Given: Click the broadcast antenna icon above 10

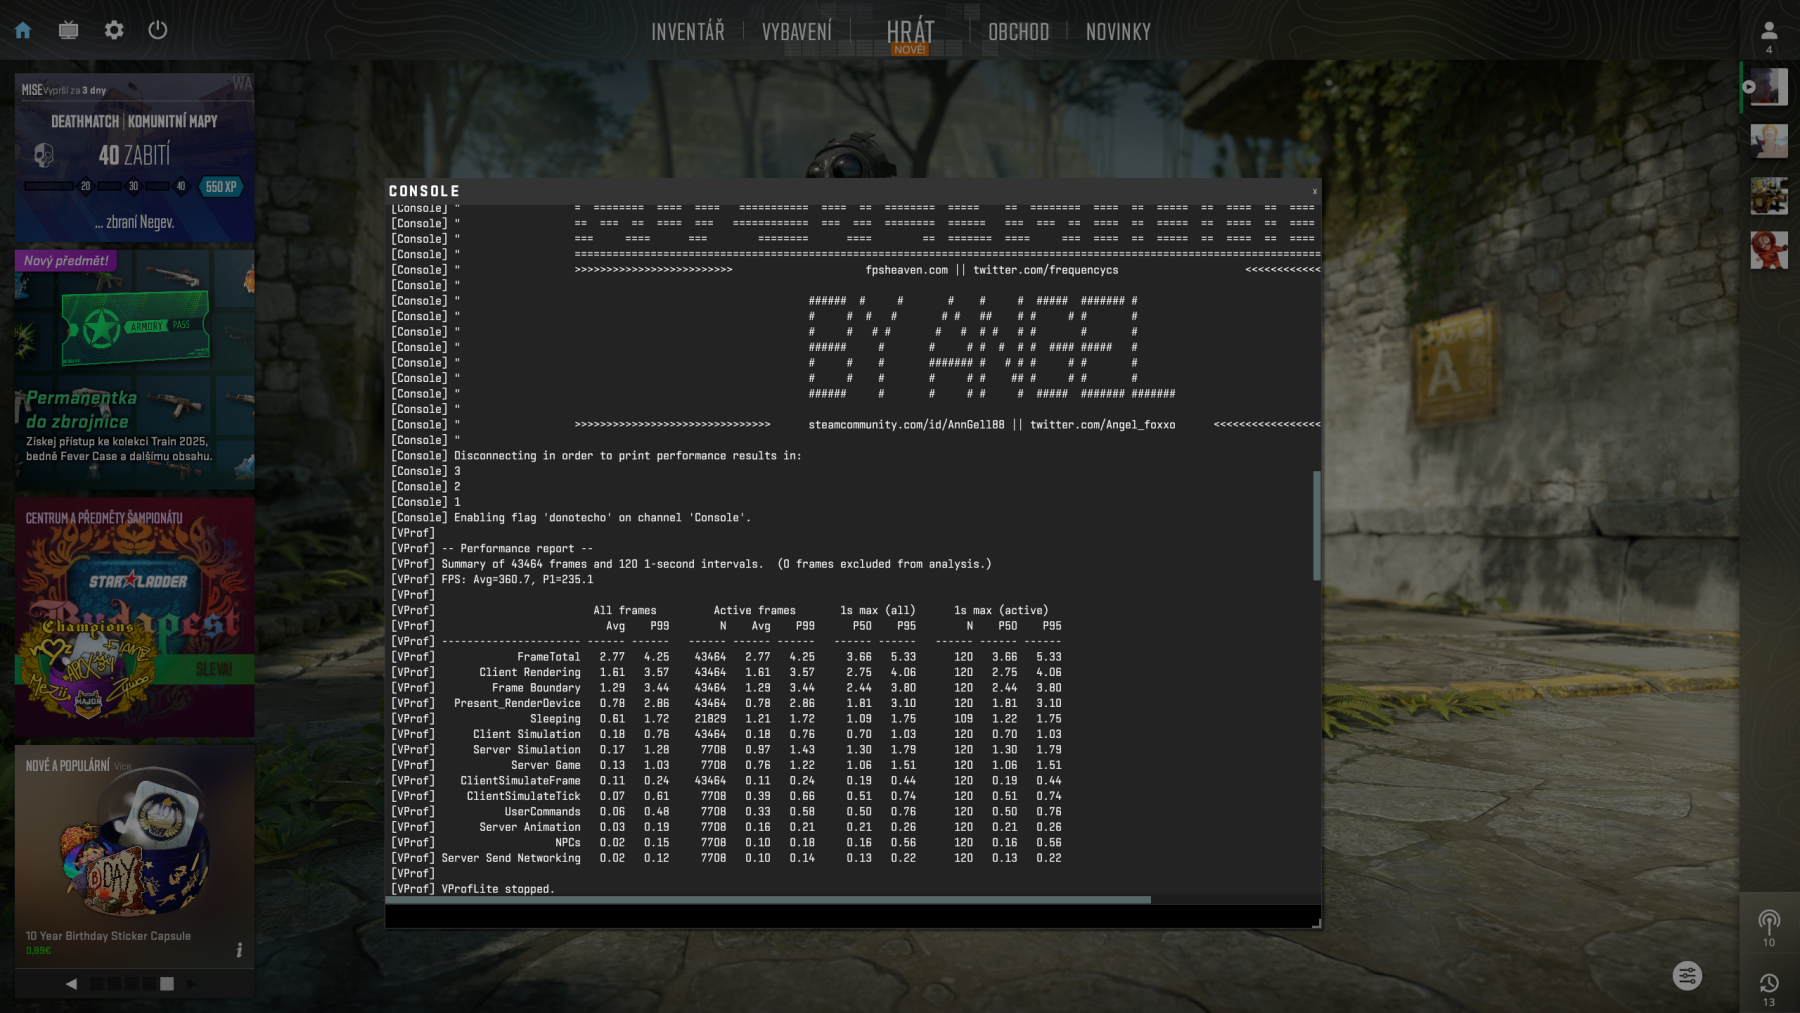Looking at the screenshot, I should (x=1768, y=920).
